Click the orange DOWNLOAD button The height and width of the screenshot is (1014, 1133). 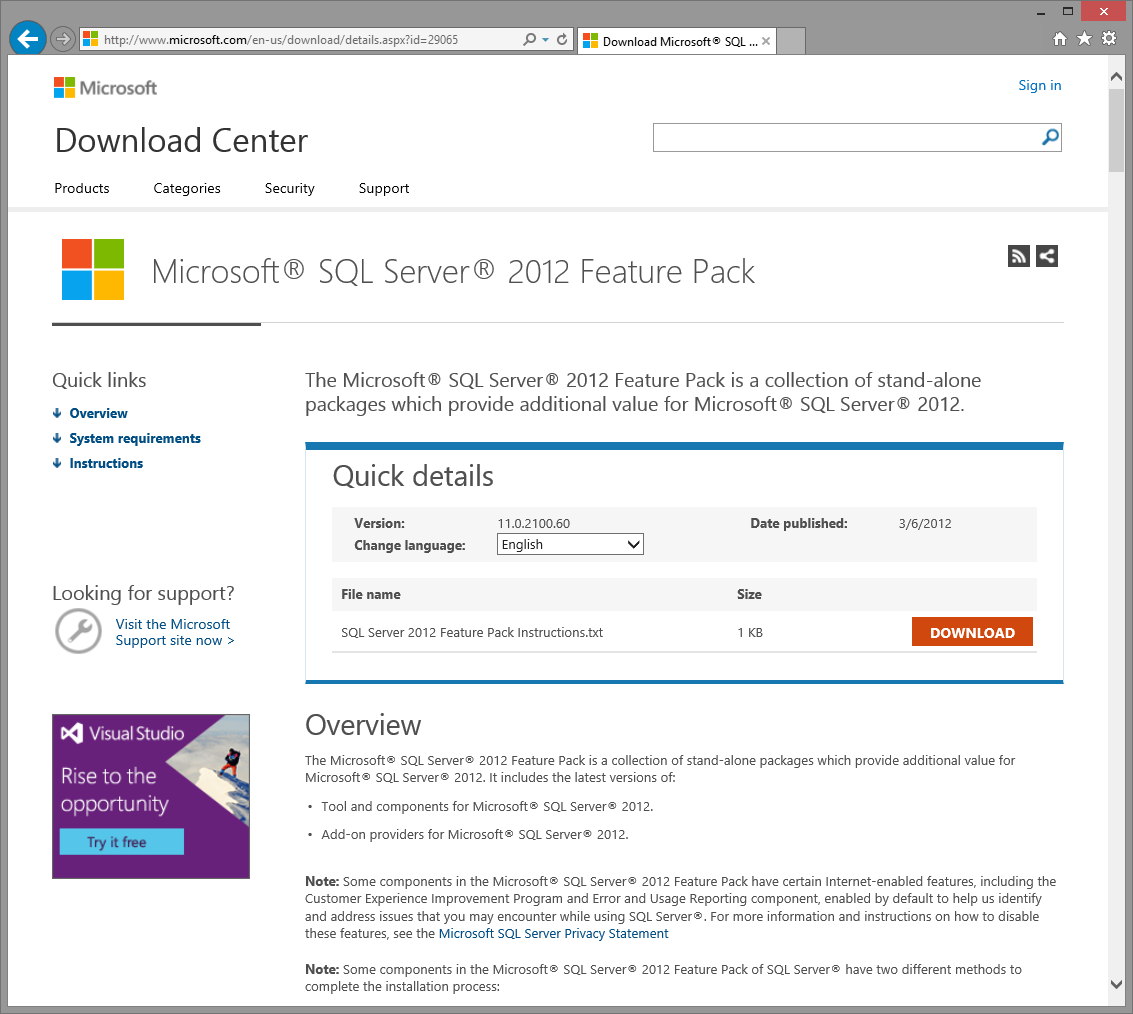coord(972,633)
